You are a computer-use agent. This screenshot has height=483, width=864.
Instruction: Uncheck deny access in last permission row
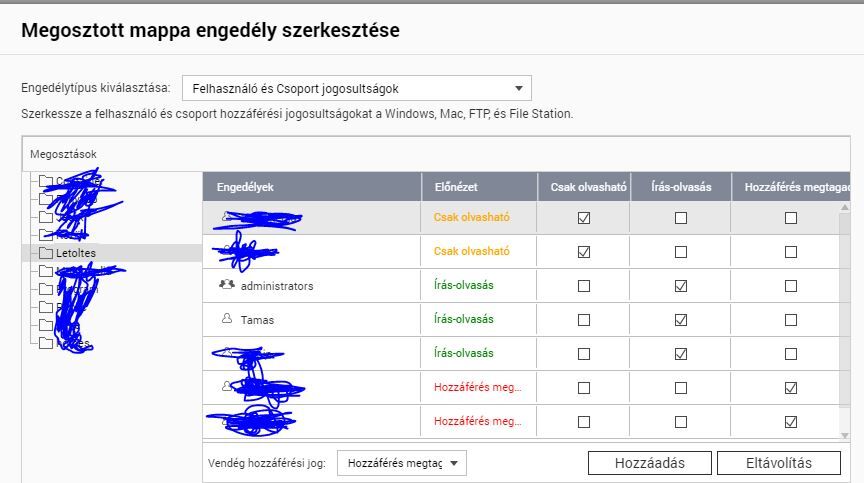point(791,422)
